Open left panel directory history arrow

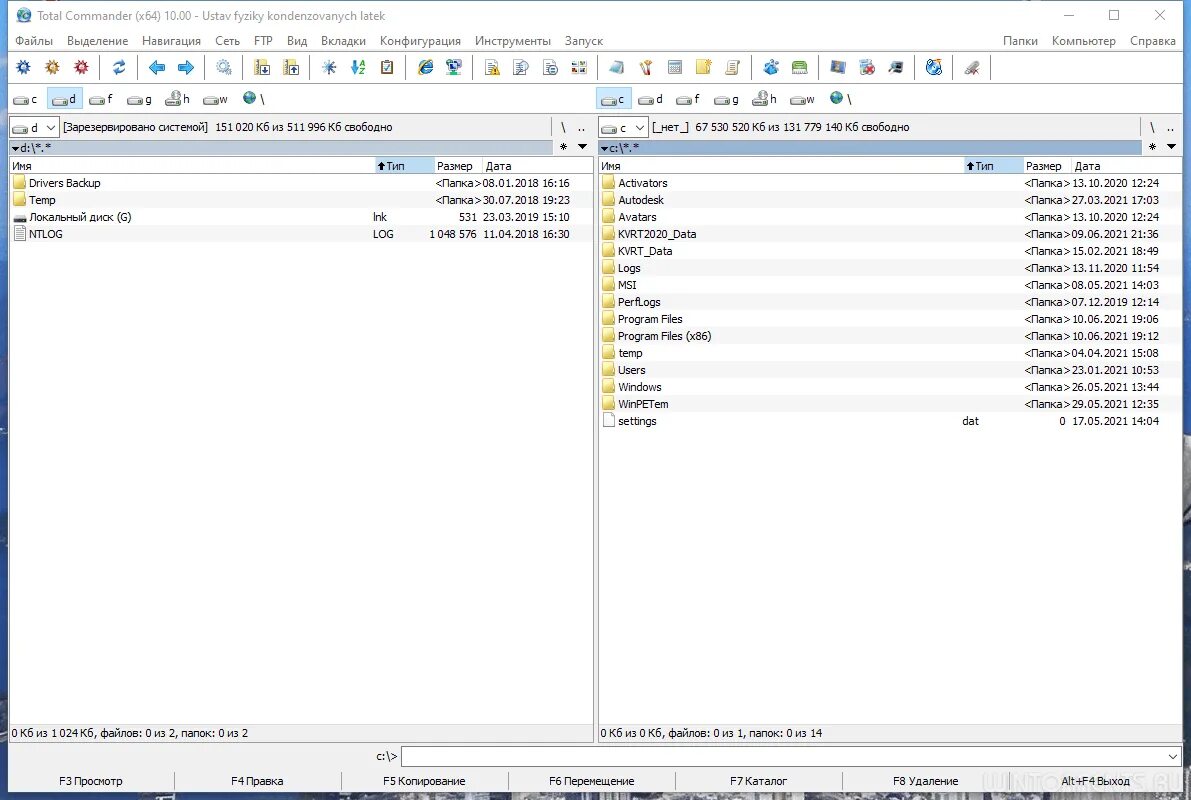coord(583,147)
